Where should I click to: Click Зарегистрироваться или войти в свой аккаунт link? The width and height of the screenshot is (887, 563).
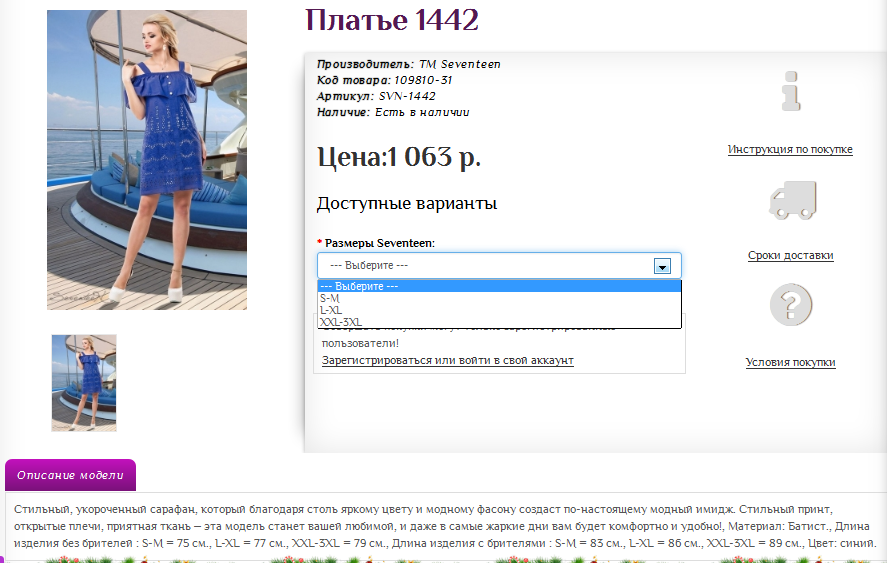click(447, 360)
